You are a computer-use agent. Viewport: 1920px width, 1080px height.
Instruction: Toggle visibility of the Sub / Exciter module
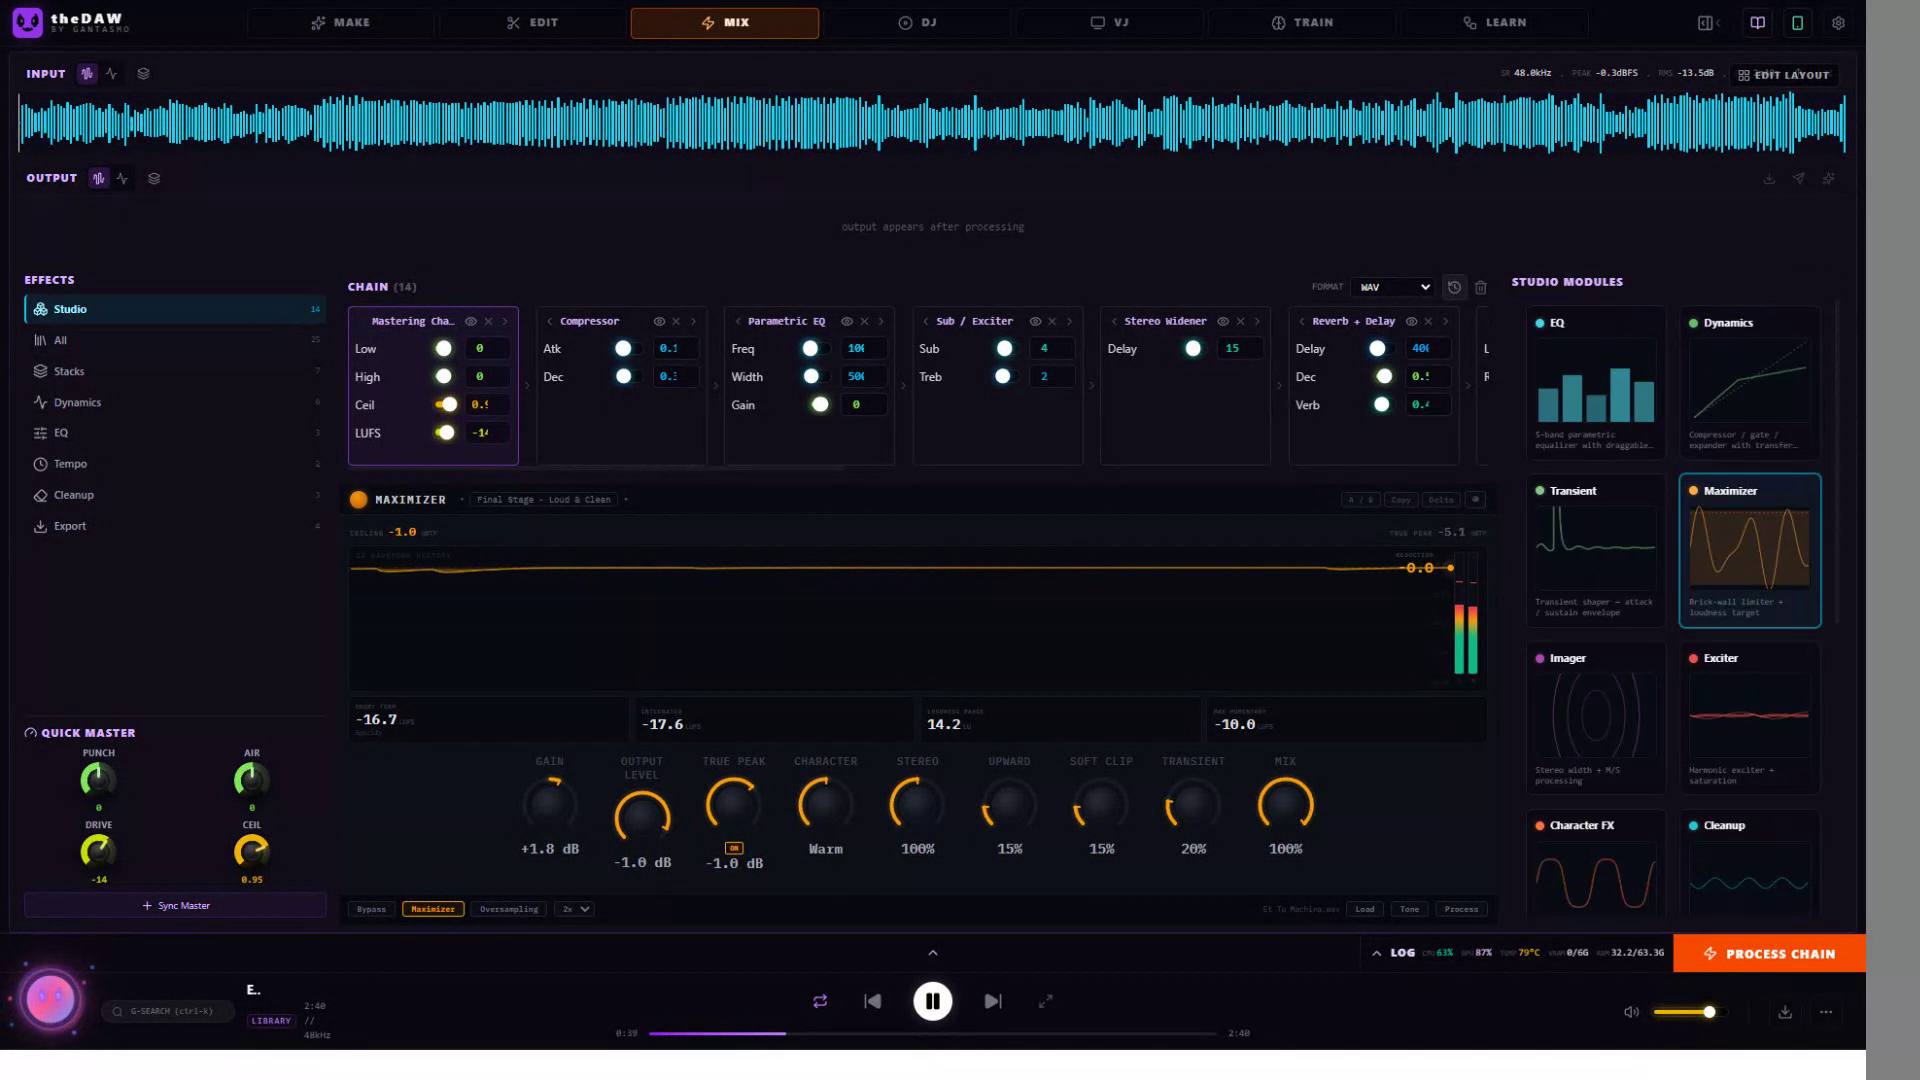[x=1035, y=322]
